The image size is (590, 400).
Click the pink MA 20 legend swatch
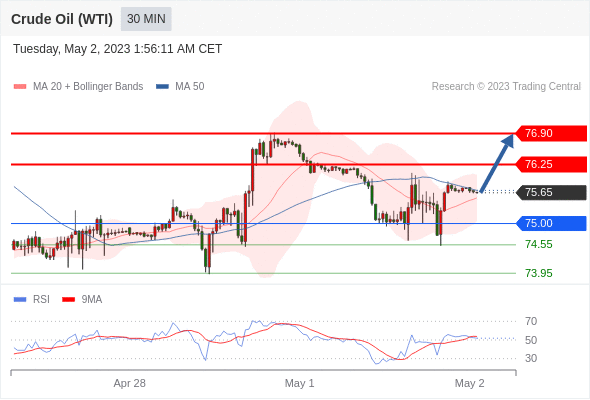[x=20, y=87]
